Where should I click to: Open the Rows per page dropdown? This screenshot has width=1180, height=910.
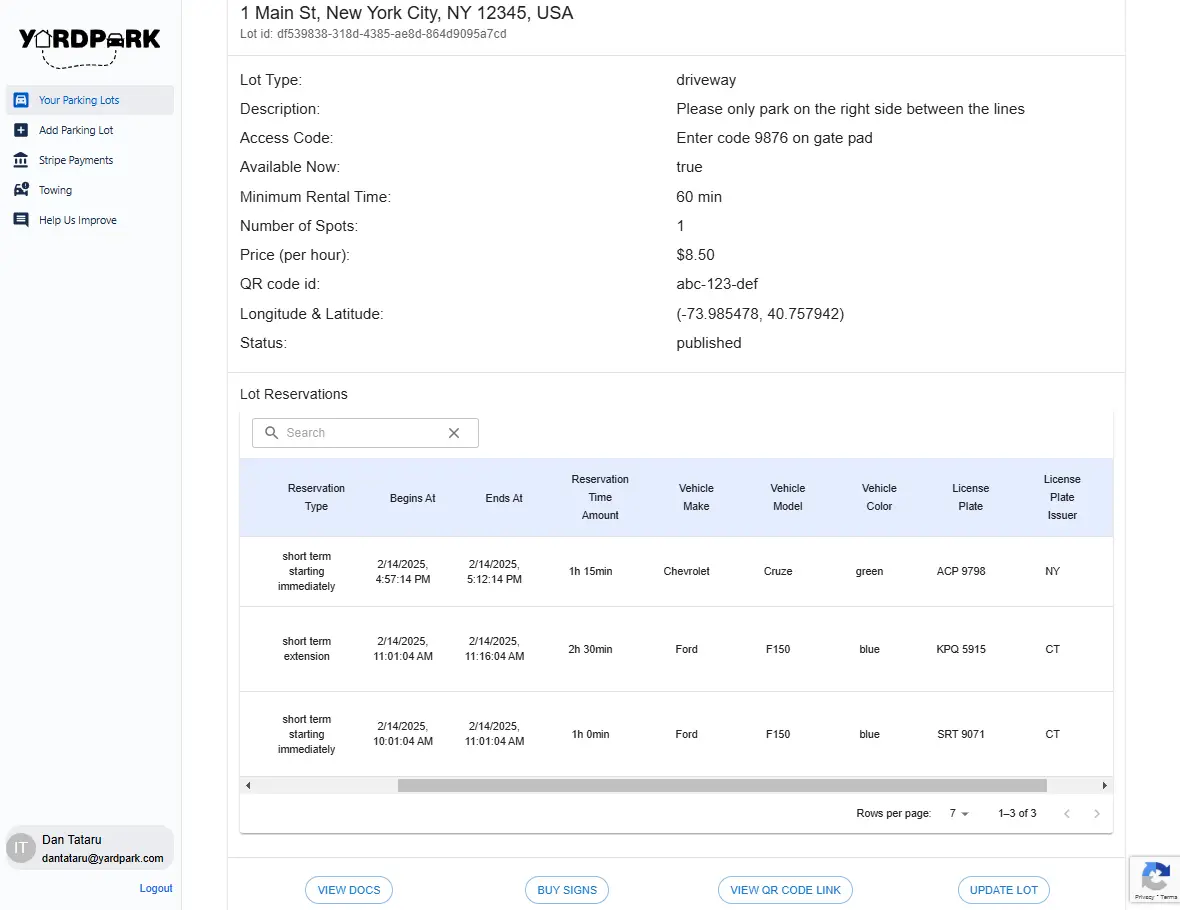959,814
